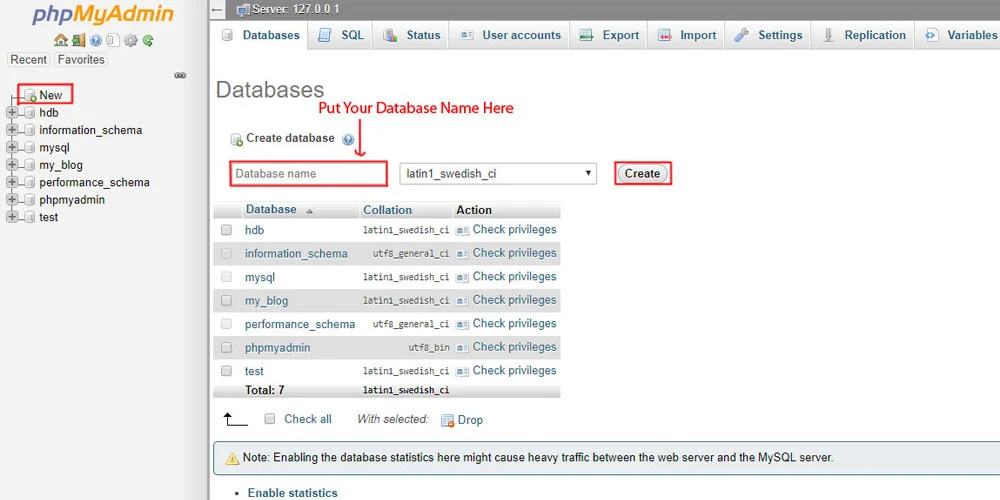Screen dimensions: 1000x500
Task: Sort by the Collation column header
Action: [x=388, y=210]
